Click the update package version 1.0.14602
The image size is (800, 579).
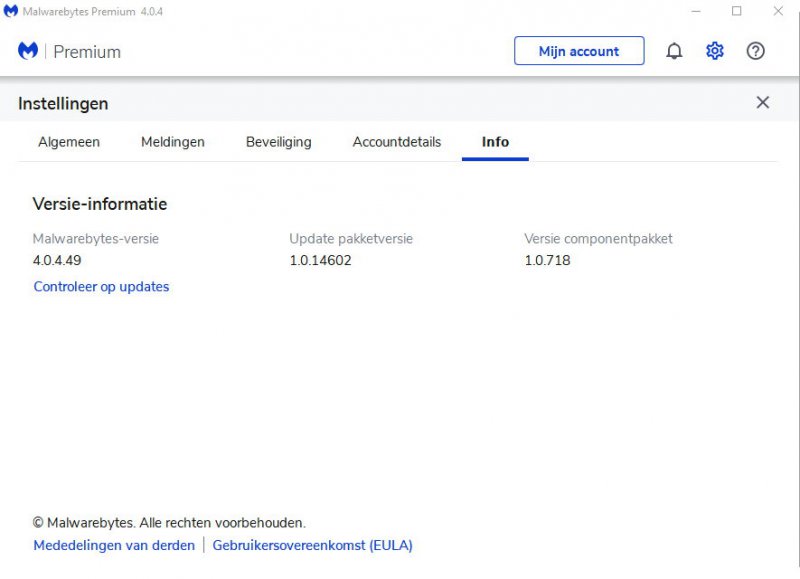pos(320,261)
